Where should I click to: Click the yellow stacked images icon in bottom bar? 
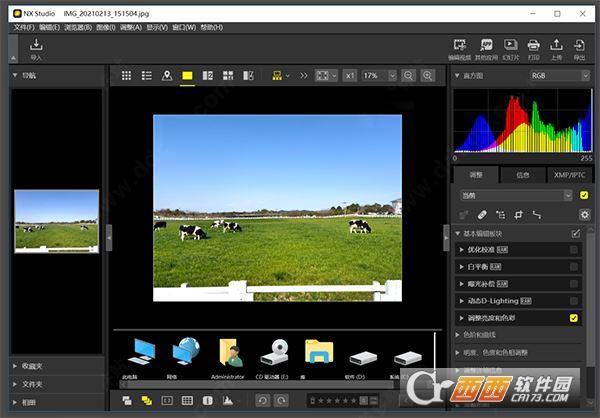(147, 400)
